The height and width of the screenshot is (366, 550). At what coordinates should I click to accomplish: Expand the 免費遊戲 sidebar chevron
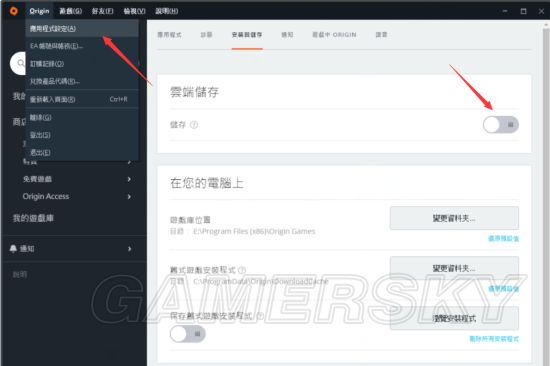click(x=129, y=179)
